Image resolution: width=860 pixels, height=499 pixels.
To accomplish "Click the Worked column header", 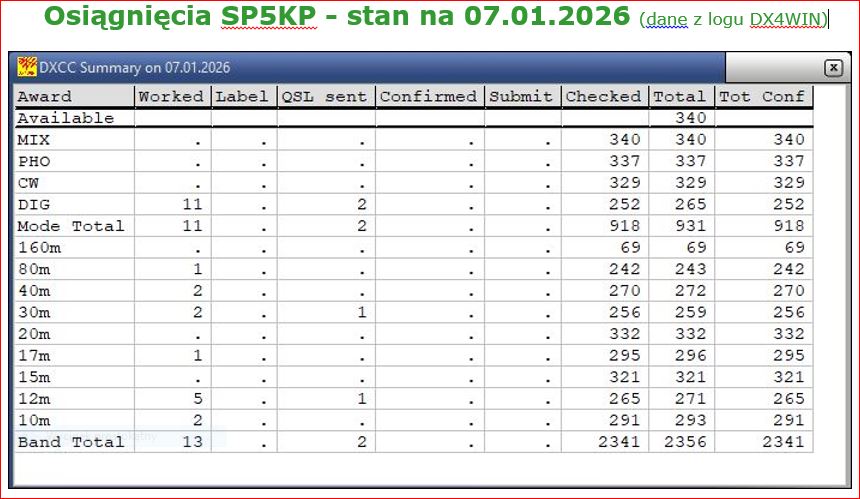I will (x=171, y=97).
